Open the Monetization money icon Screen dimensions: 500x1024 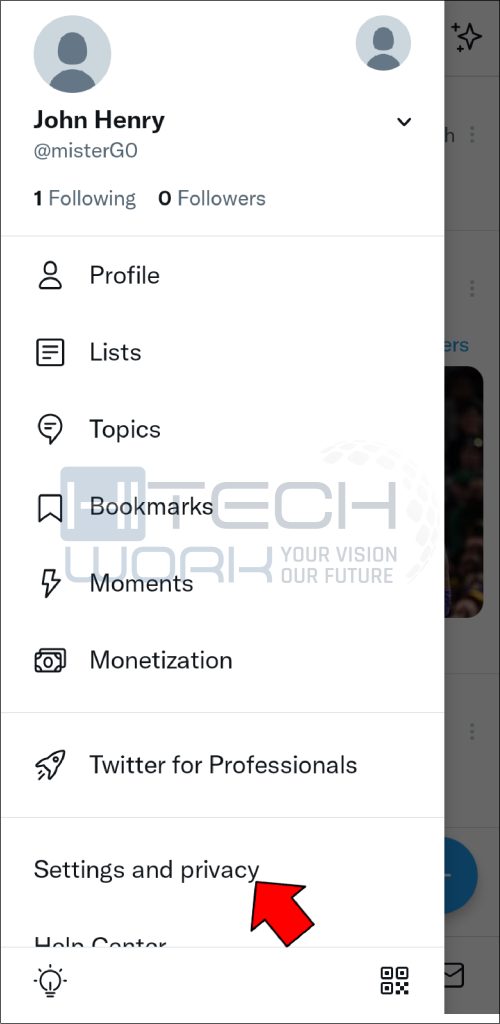(50, 660)
